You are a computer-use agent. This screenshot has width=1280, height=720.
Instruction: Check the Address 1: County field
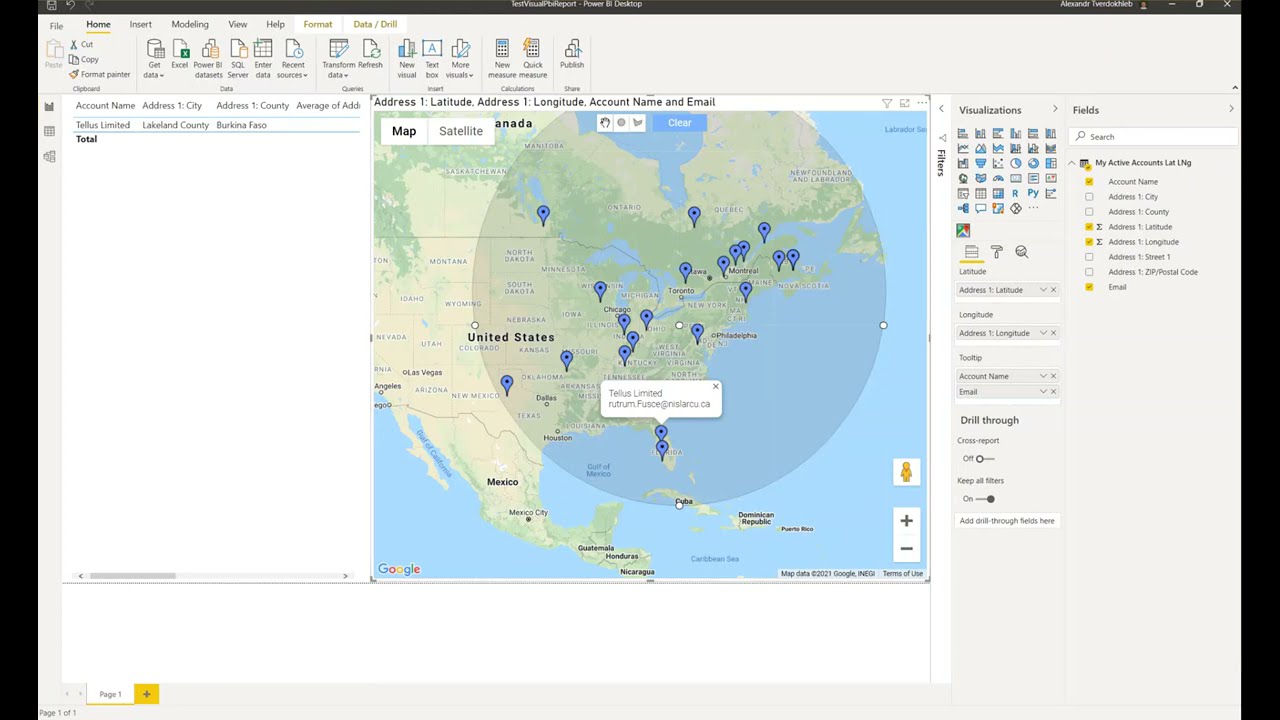pos(1089,212)
